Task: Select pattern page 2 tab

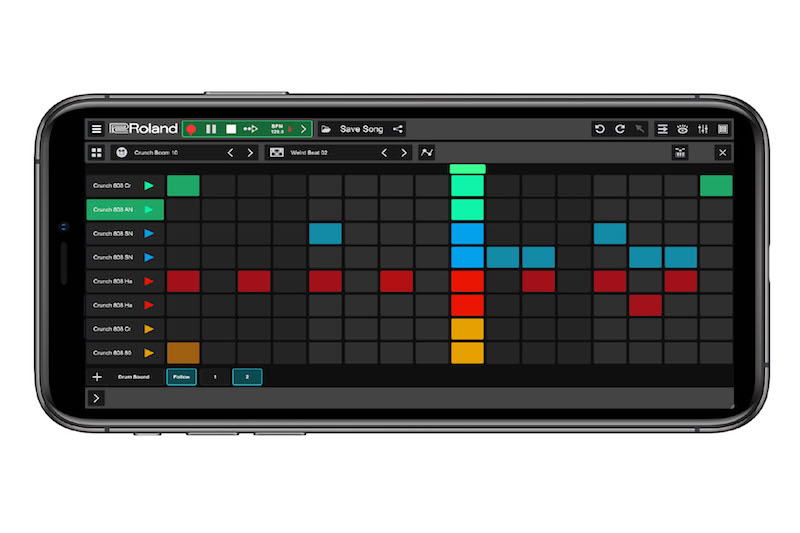Action: tap(247, 377)
